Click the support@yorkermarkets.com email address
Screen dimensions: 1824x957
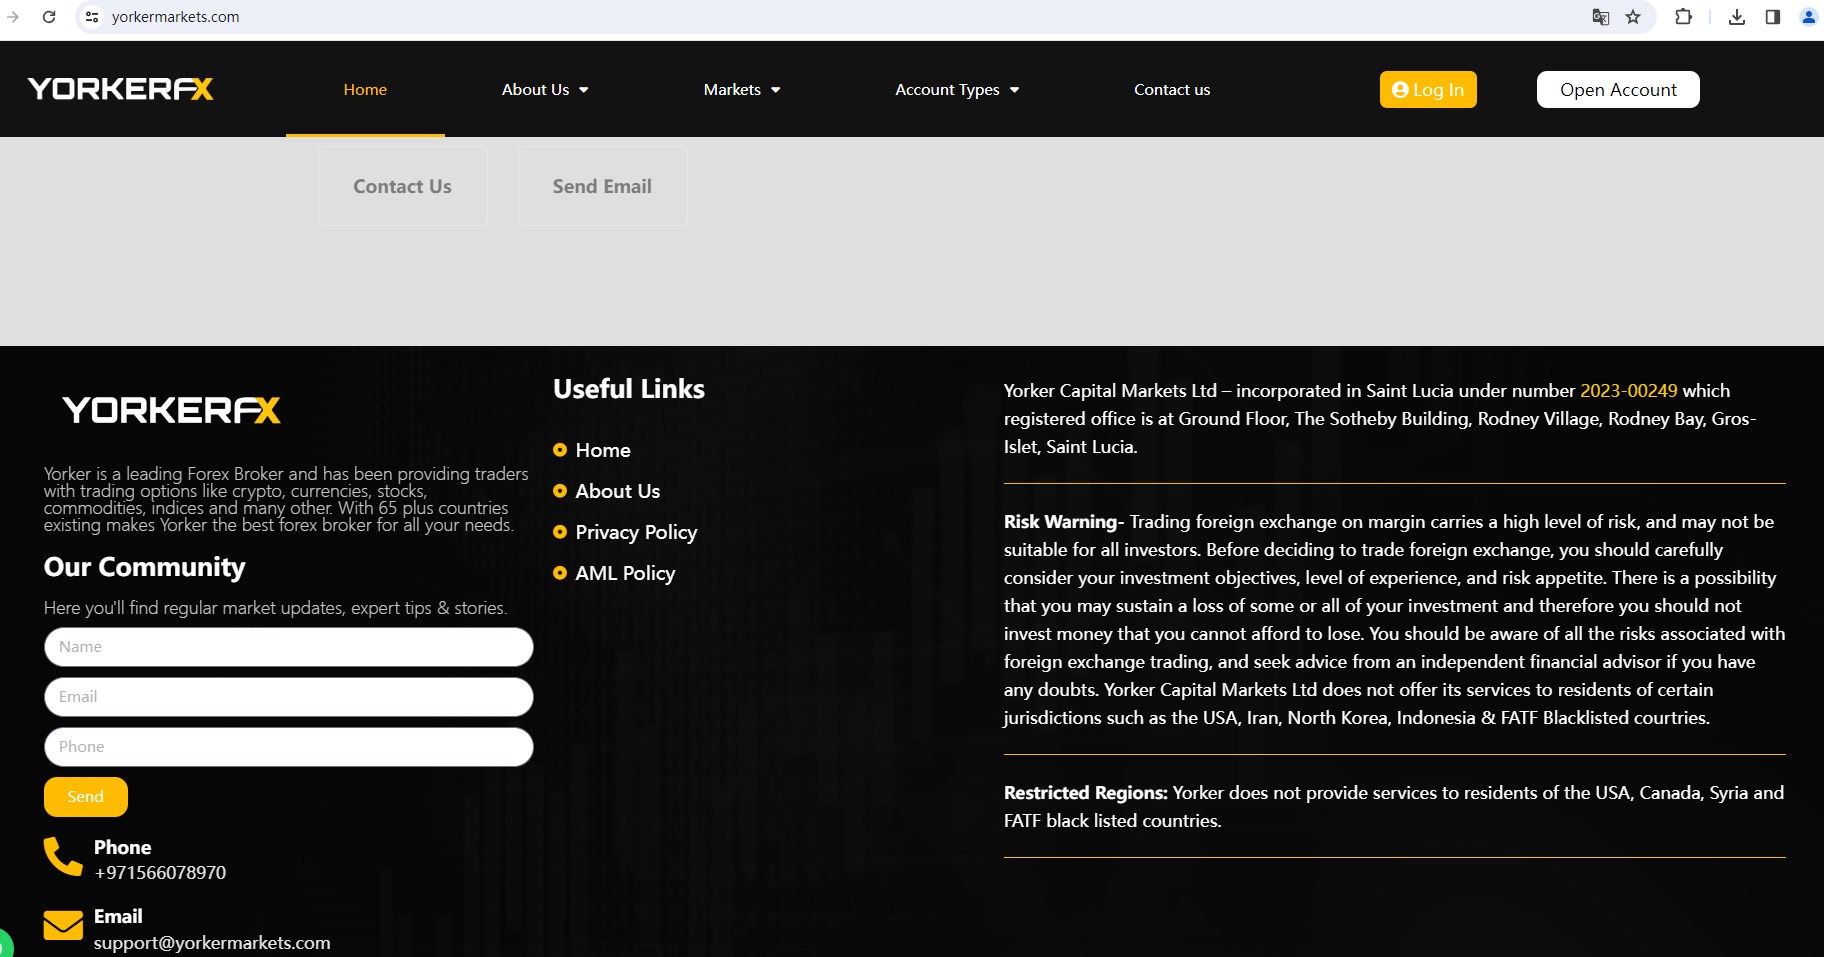(212, 943)
